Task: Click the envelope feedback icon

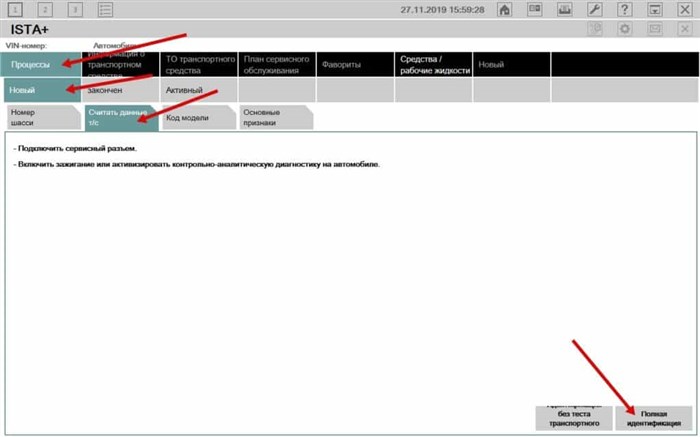Action: [x=654, y=30]
